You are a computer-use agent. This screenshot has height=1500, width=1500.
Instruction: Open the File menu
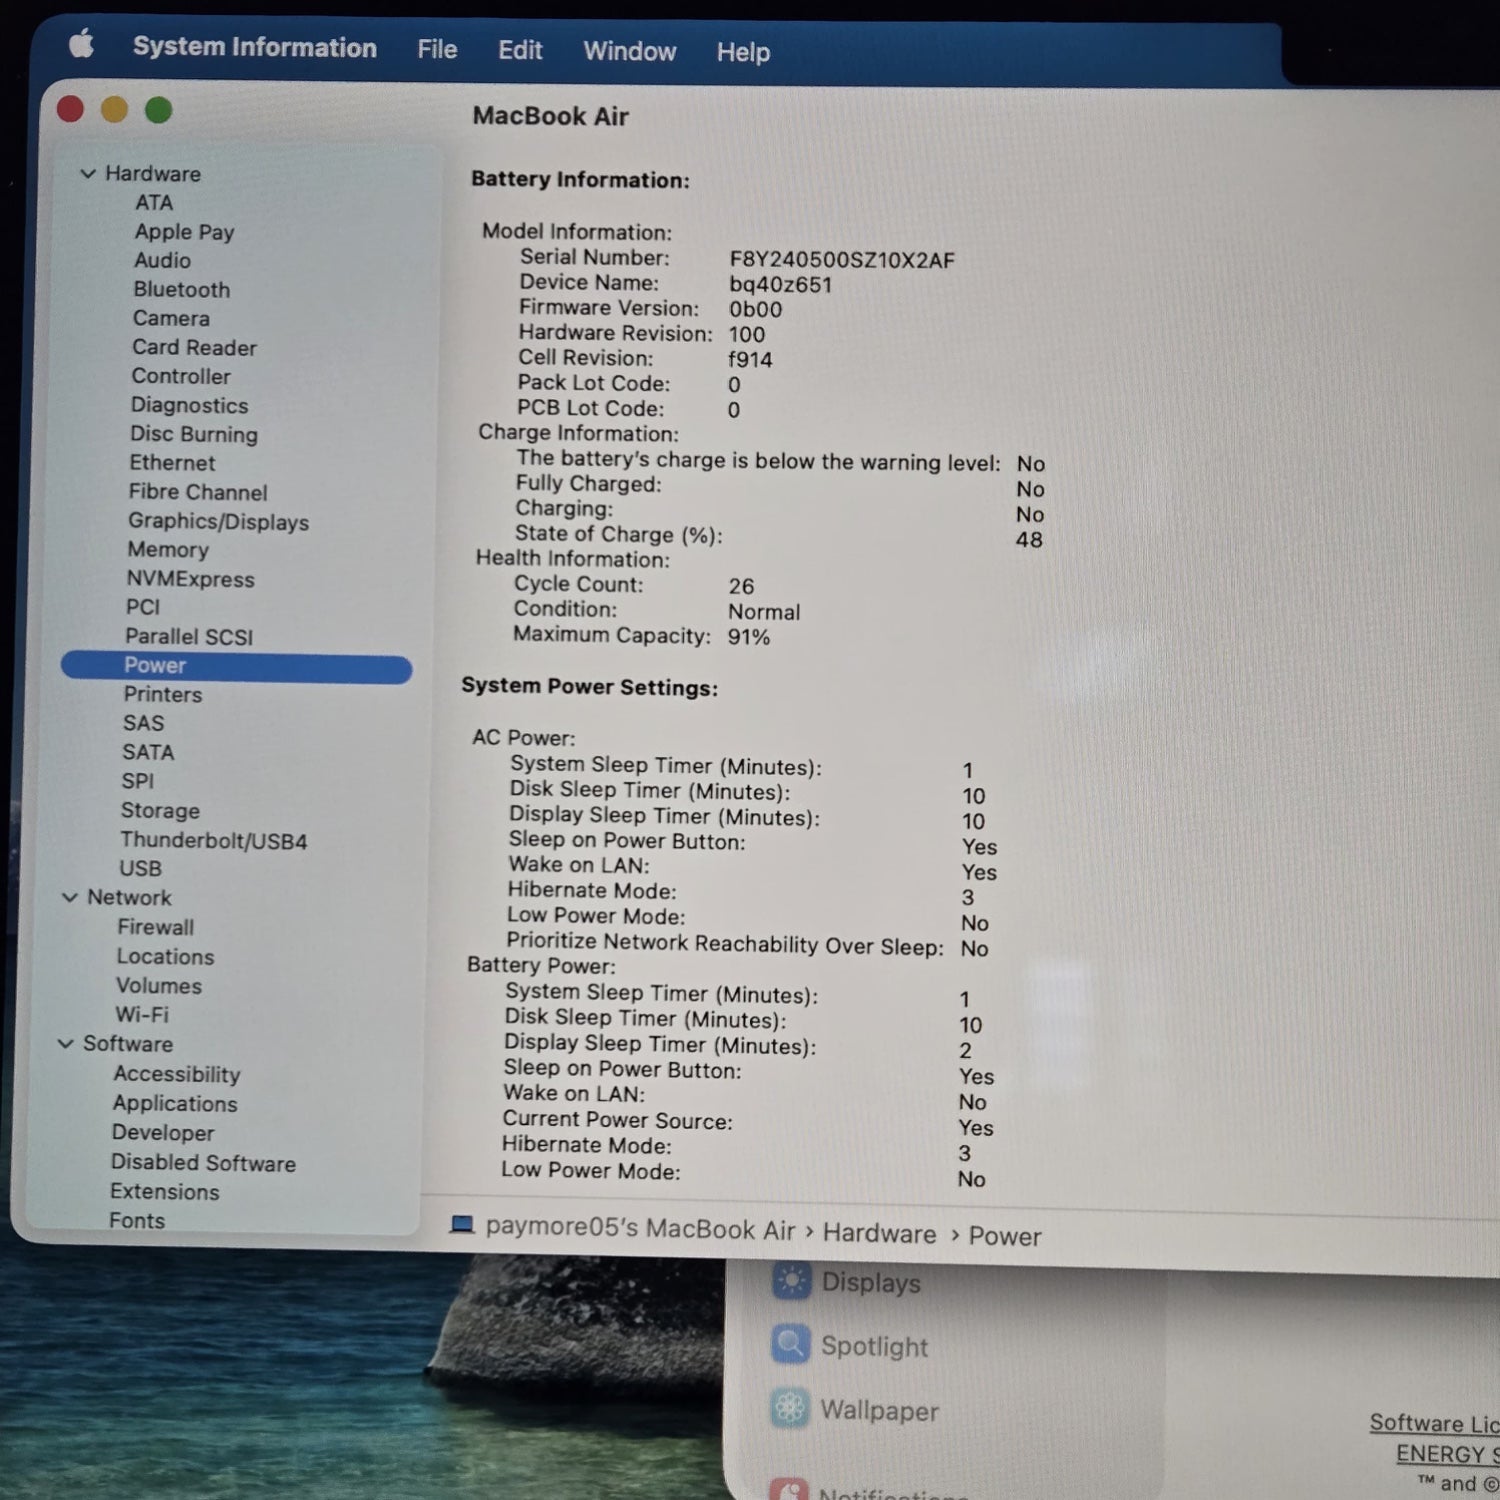pos(437,49)
